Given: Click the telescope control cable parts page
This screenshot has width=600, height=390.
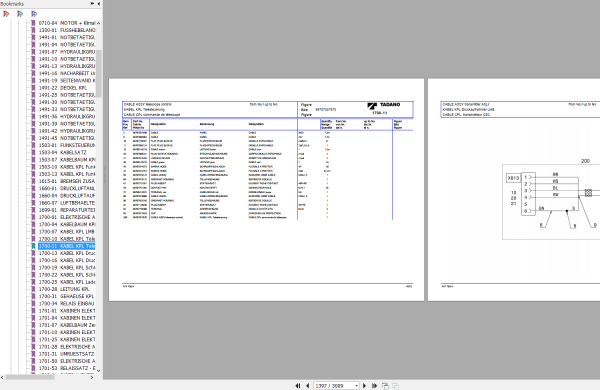Looking at the screenshot, I should click(266, 190).
